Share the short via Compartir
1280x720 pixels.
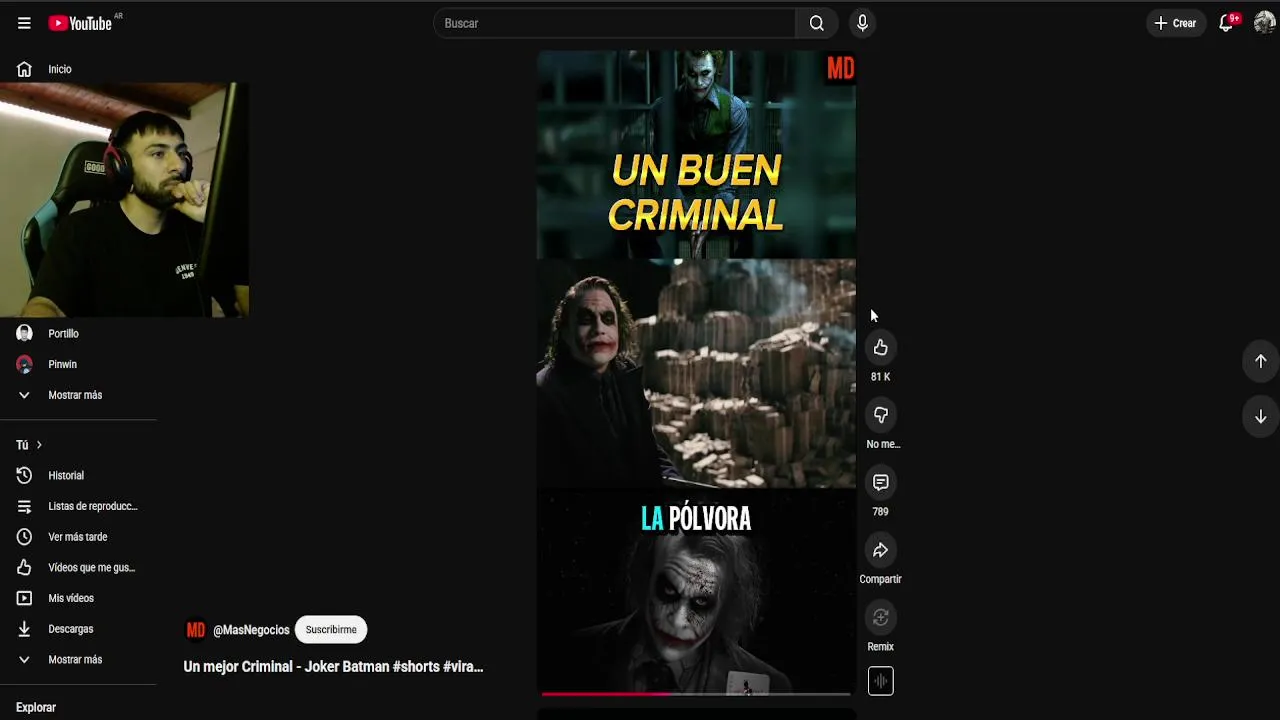(880, 550)
